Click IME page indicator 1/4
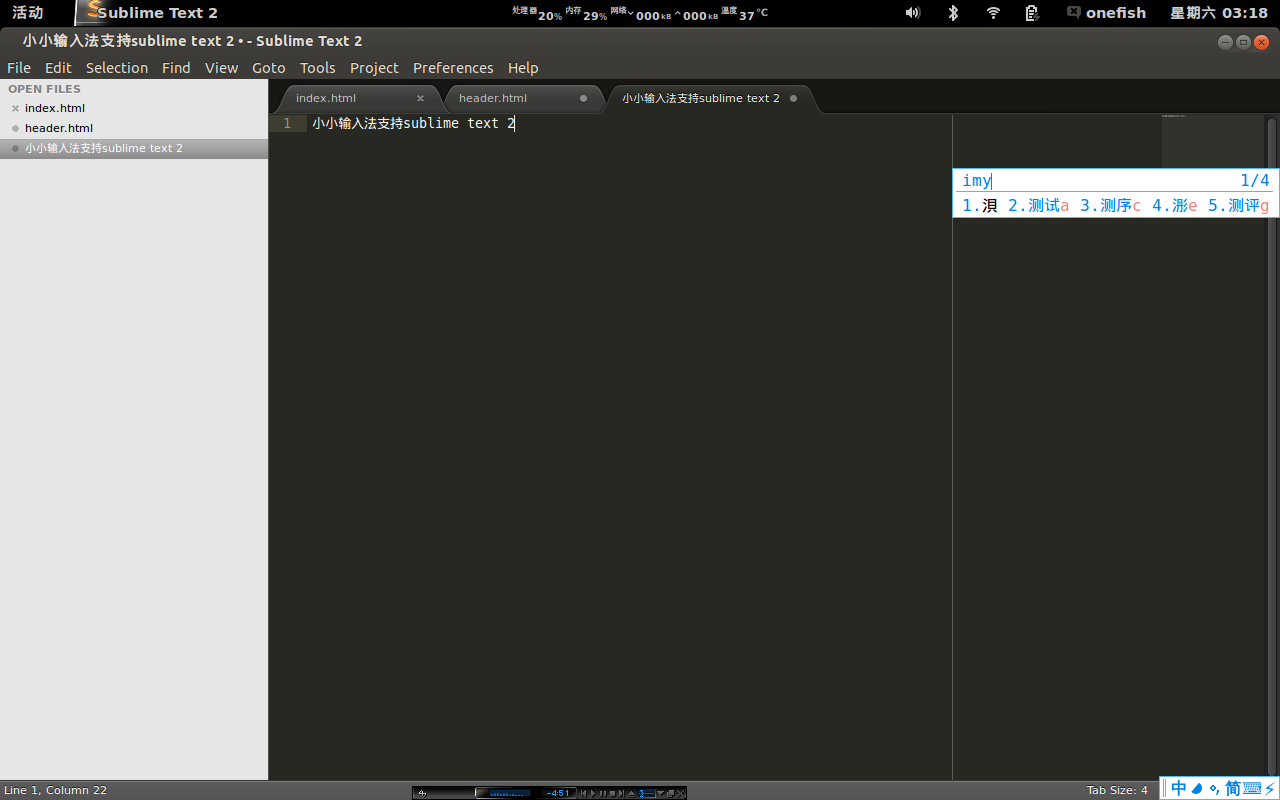The image size is (1280, 800). click(x=1255, y=181)
